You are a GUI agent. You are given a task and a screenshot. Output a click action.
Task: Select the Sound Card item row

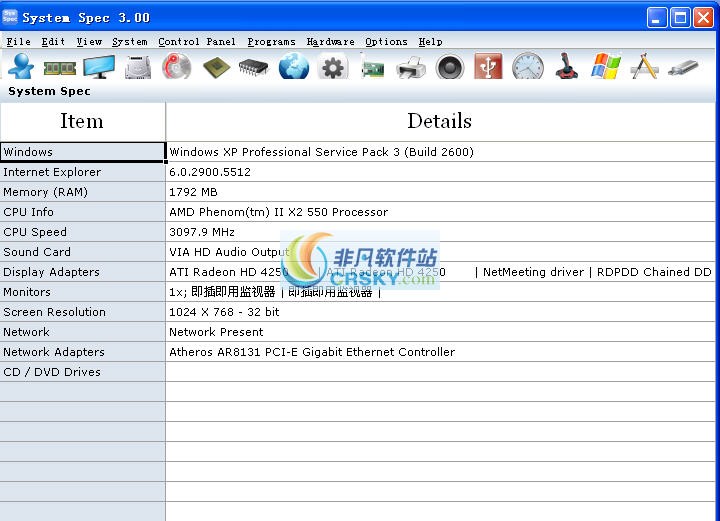point(83,252)
